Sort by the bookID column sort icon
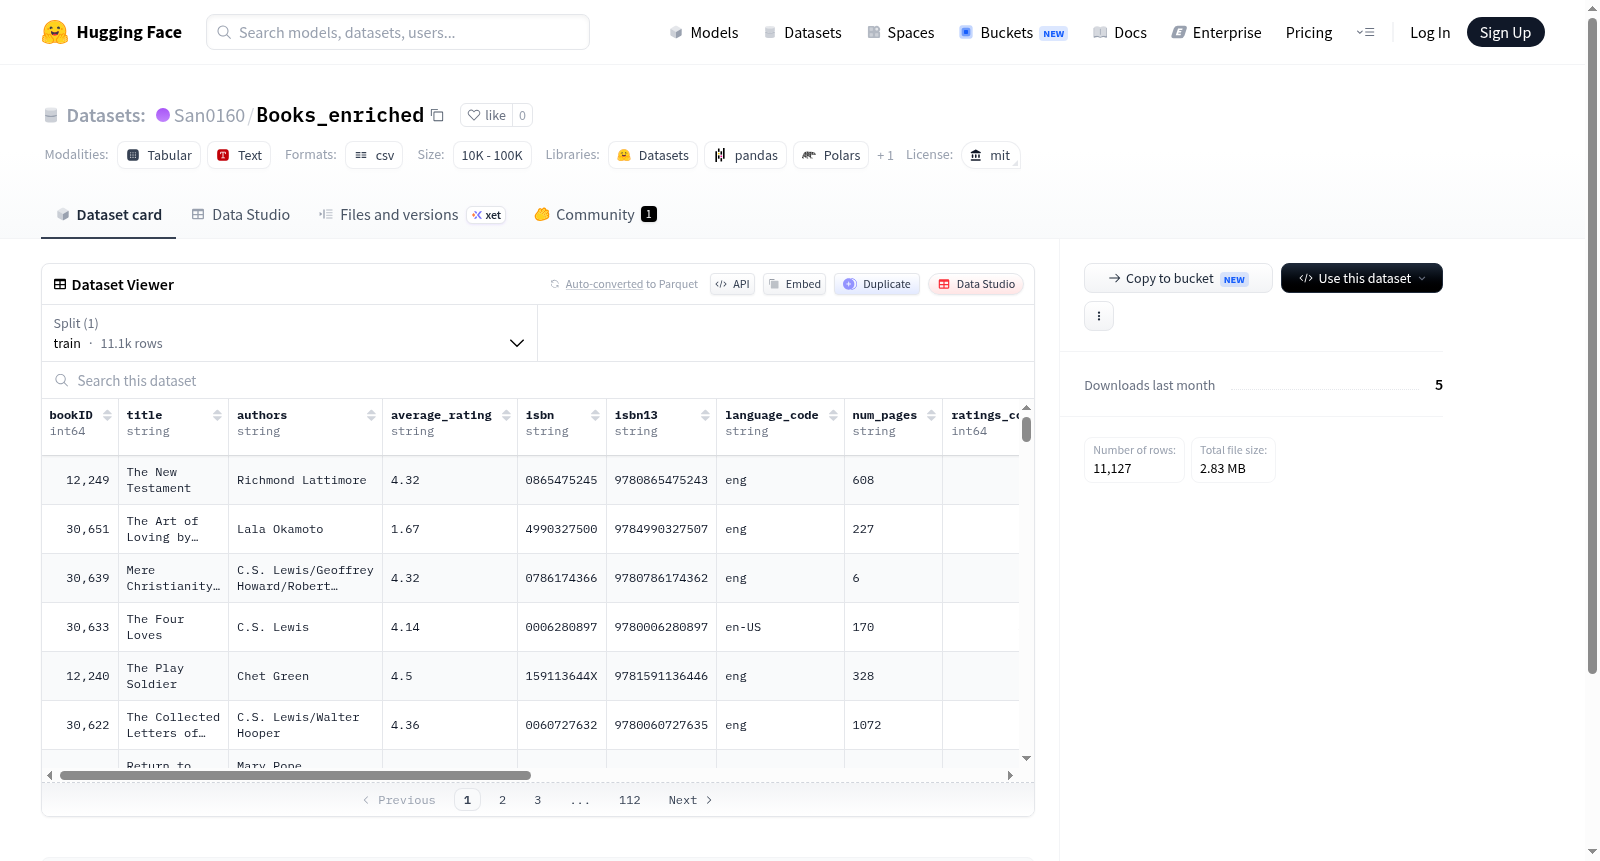The height and width of the screenshot is (861, 1600). (107, 415)
